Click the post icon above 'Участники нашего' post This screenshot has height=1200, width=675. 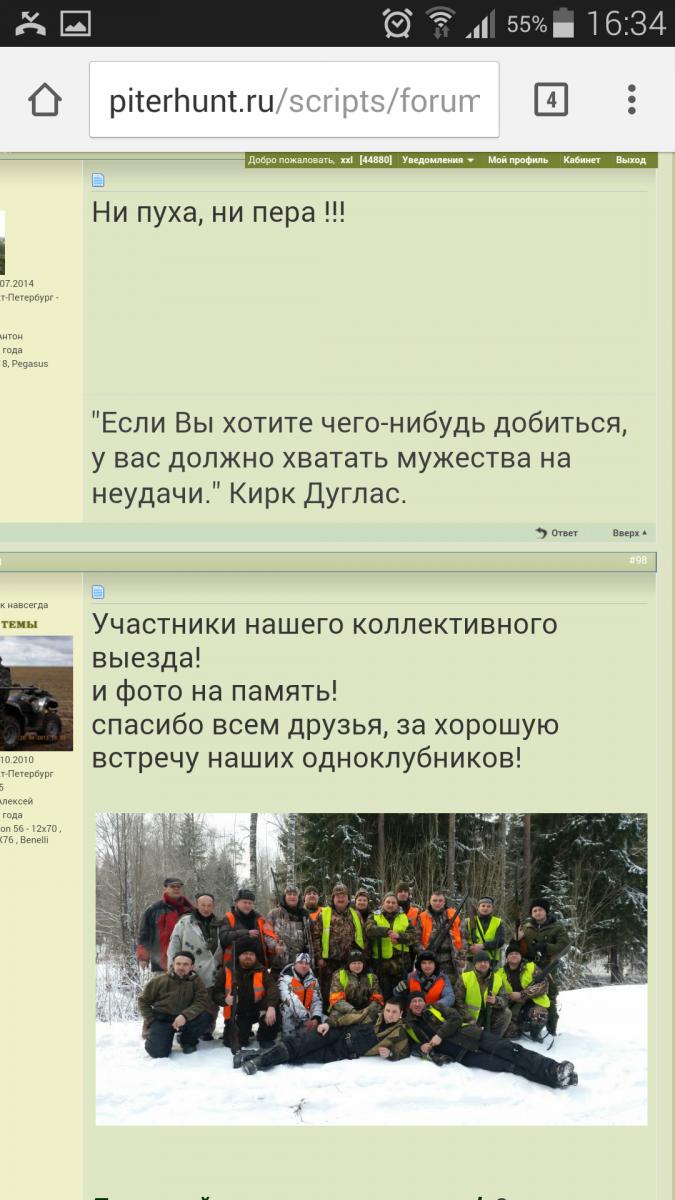pos(98,592)
